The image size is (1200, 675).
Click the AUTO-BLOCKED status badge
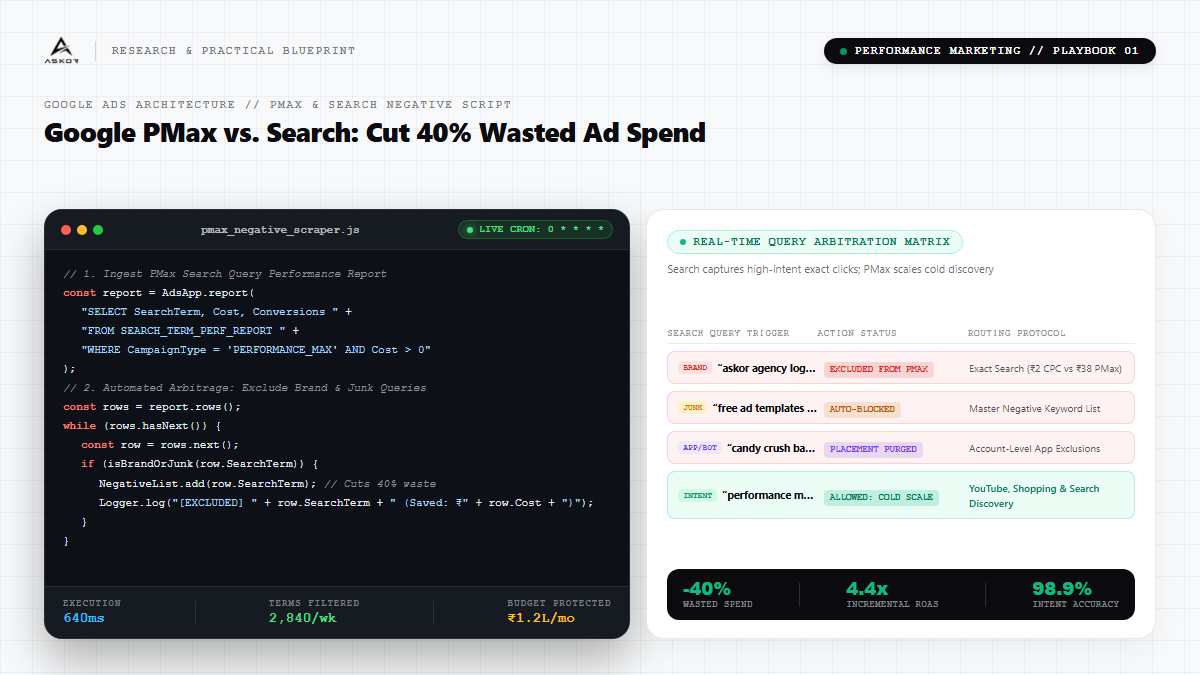click(862, 409)
